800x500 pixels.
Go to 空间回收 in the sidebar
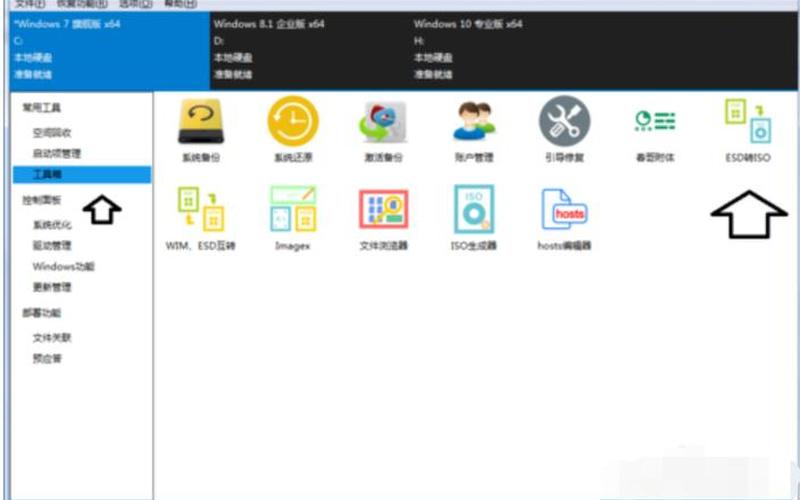click(x=52, y=133)
